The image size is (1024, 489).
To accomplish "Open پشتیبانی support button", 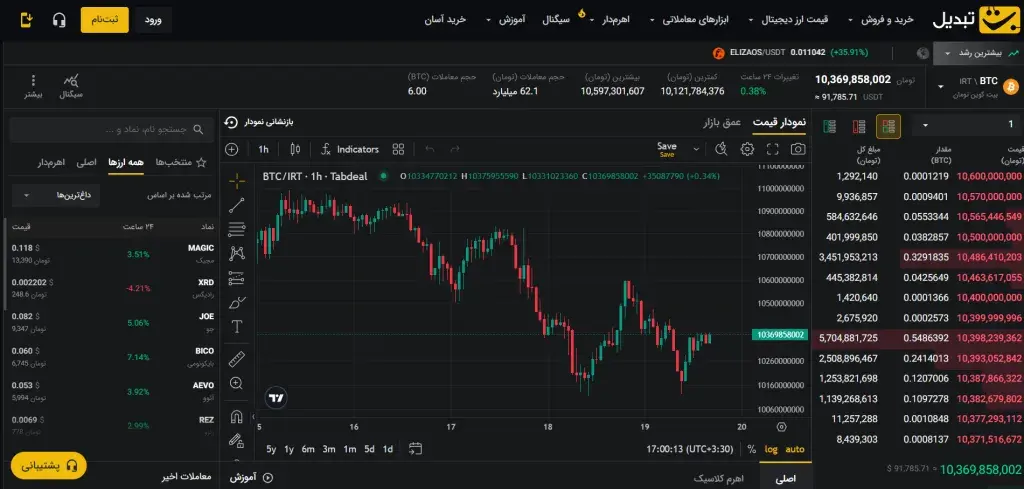I will (x=48, y=466).
